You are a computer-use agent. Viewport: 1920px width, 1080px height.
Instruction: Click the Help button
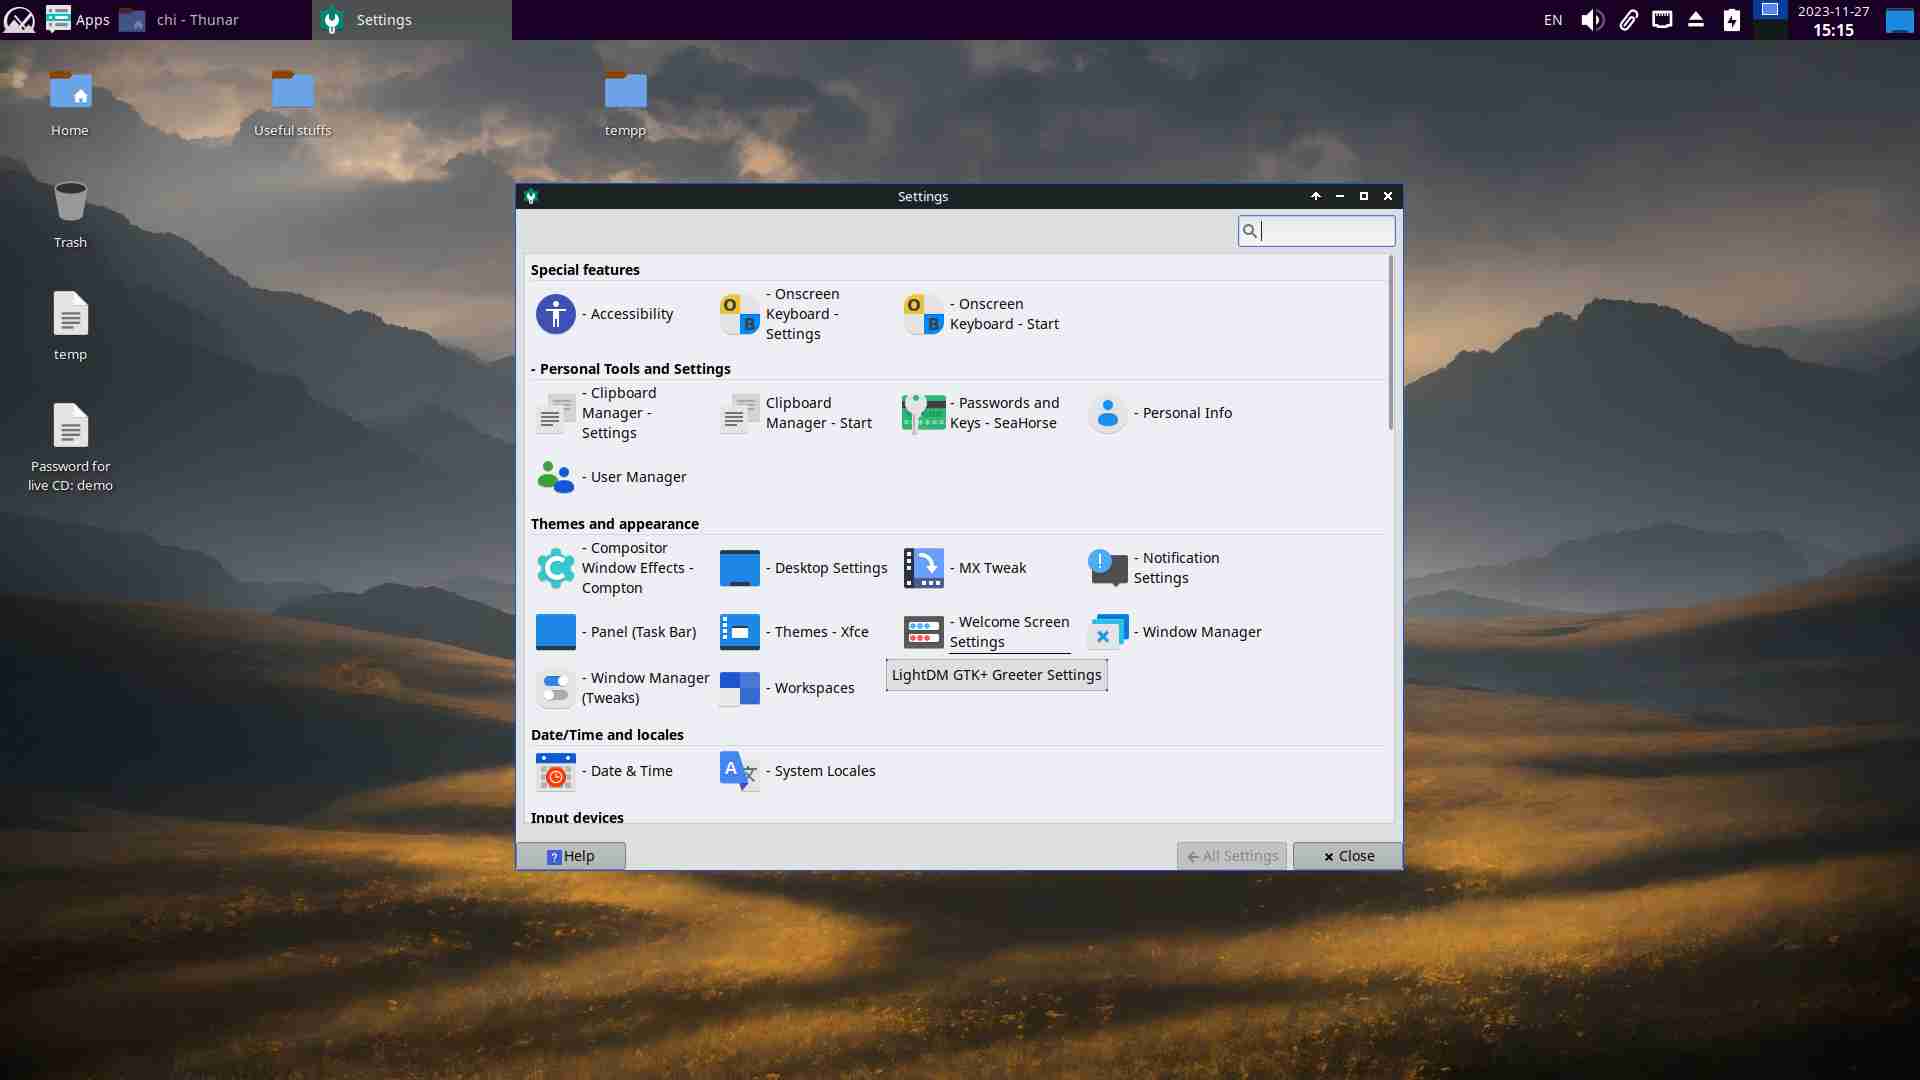click(571, 856)
